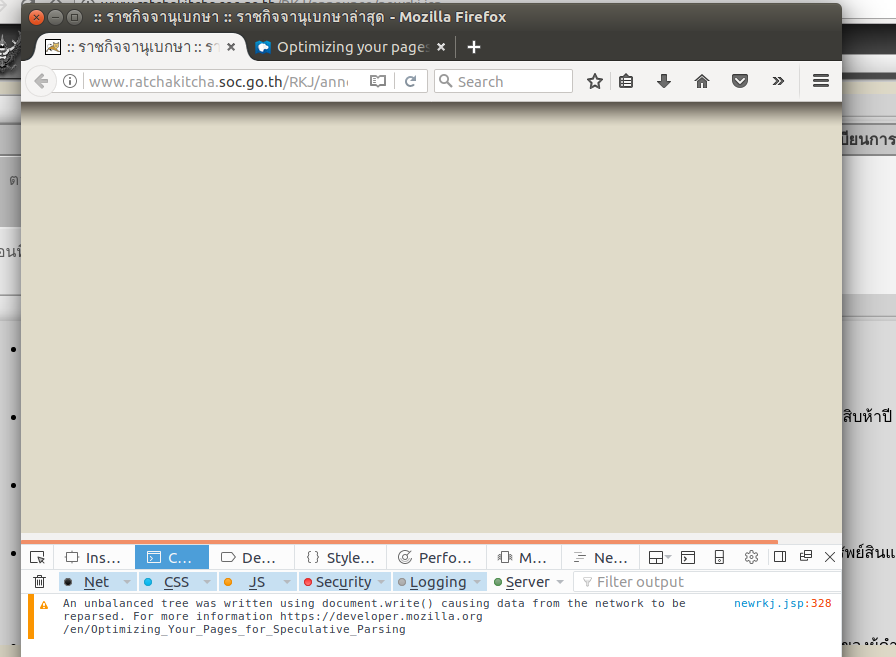Go to the Home page icon
This screenshot has height=657, width=896.
(702, 81)
